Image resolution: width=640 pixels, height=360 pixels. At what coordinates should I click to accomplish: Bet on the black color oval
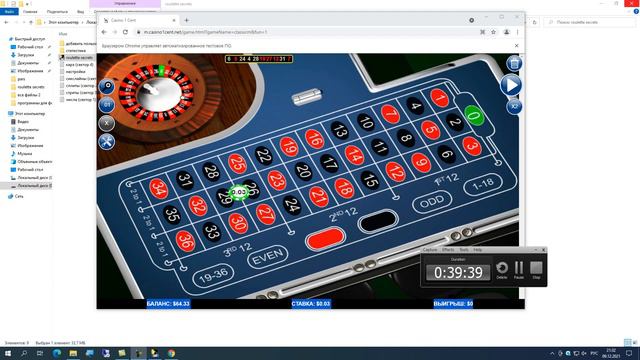click(378, 221)
